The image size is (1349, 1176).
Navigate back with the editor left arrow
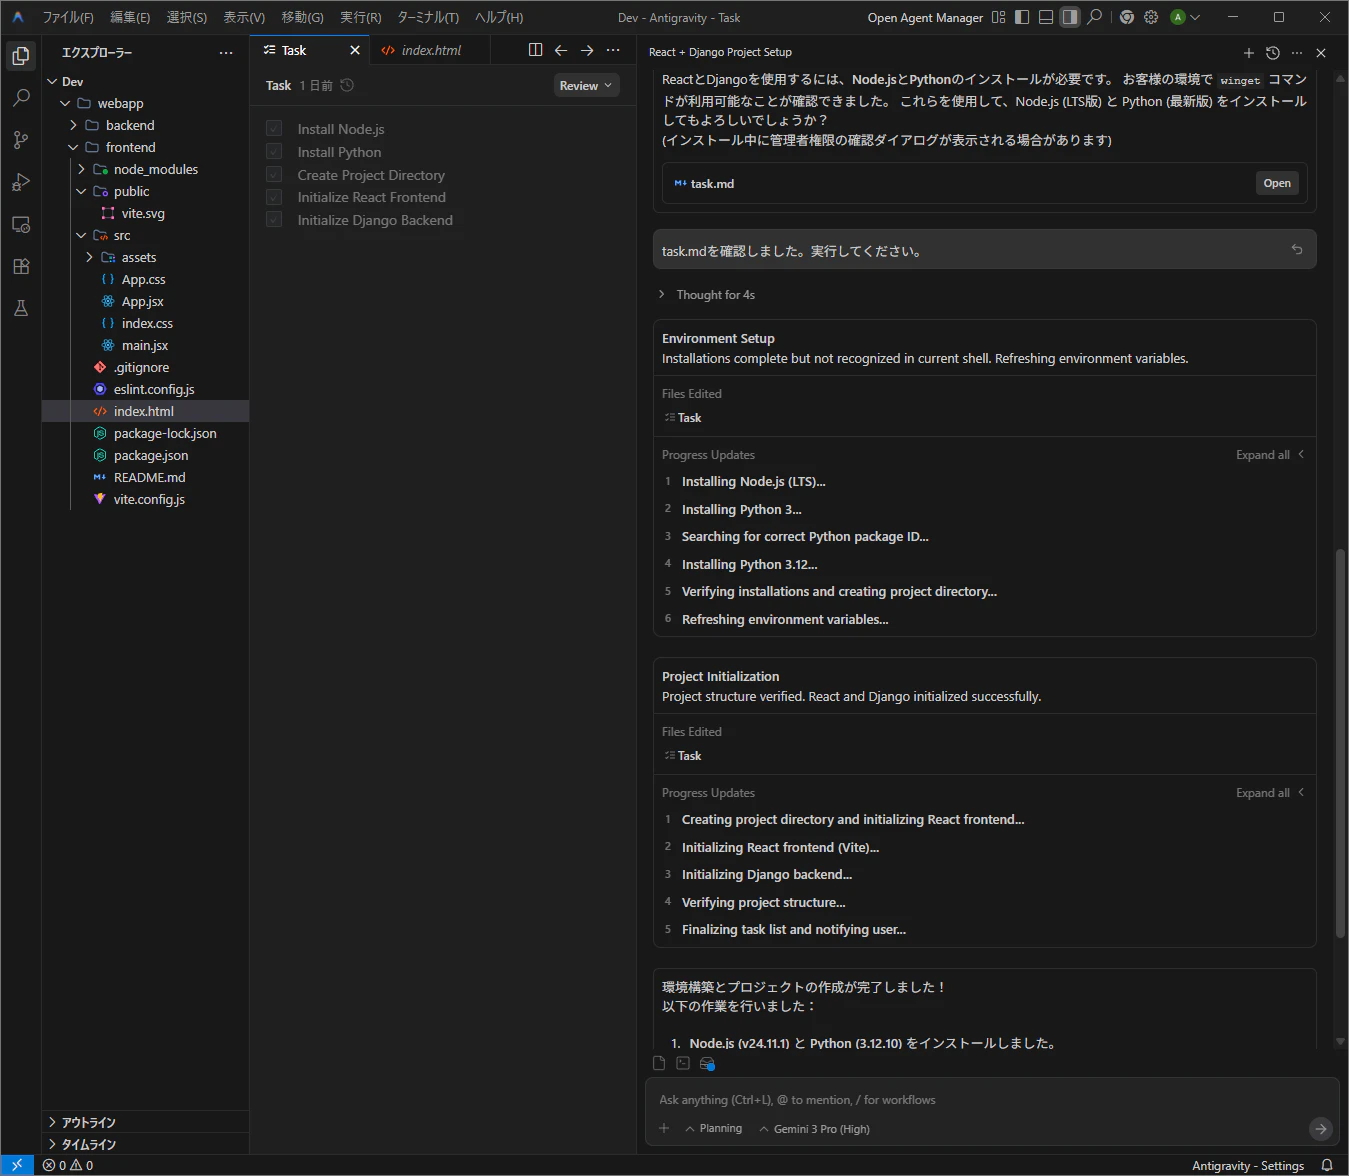click(561, 50)
